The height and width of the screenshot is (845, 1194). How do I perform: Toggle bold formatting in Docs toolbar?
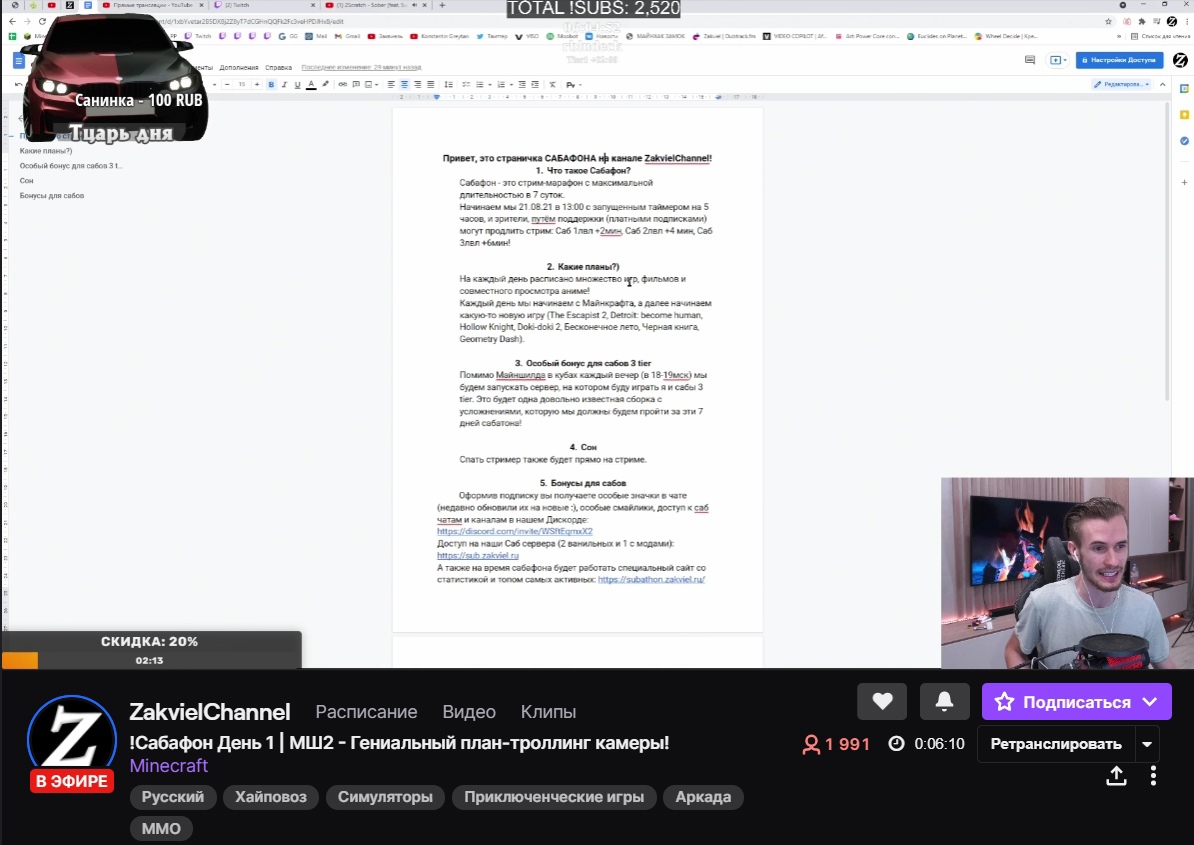tap(271, 84)
